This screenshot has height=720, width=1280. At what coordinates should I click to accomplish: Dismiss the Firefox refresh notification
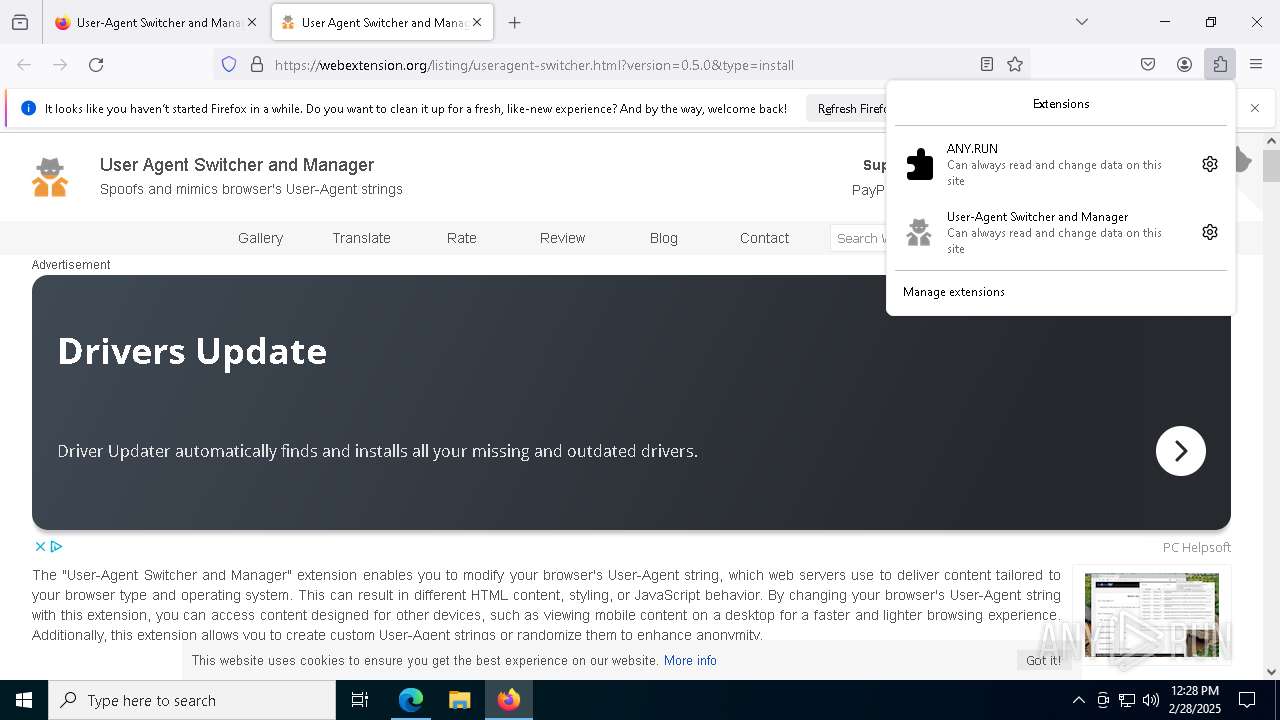(x=1255, y=108)
